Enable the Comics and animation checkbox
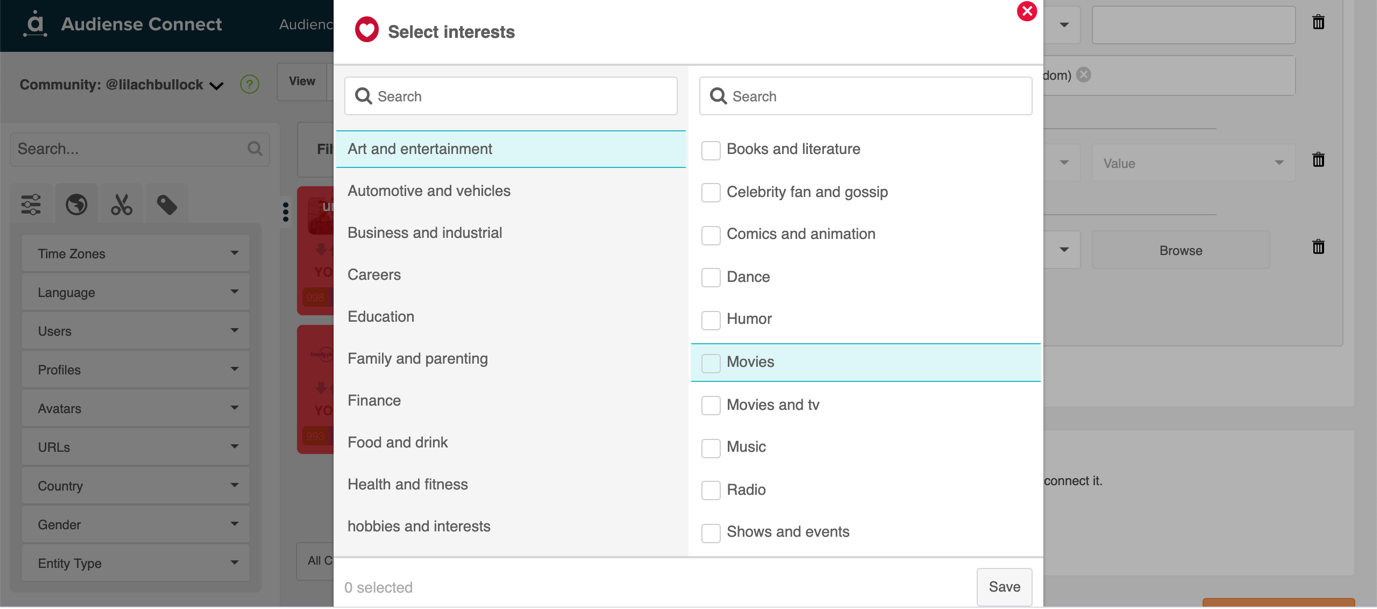The height and width of the screenshot is (609, 1377). point(711,235)
